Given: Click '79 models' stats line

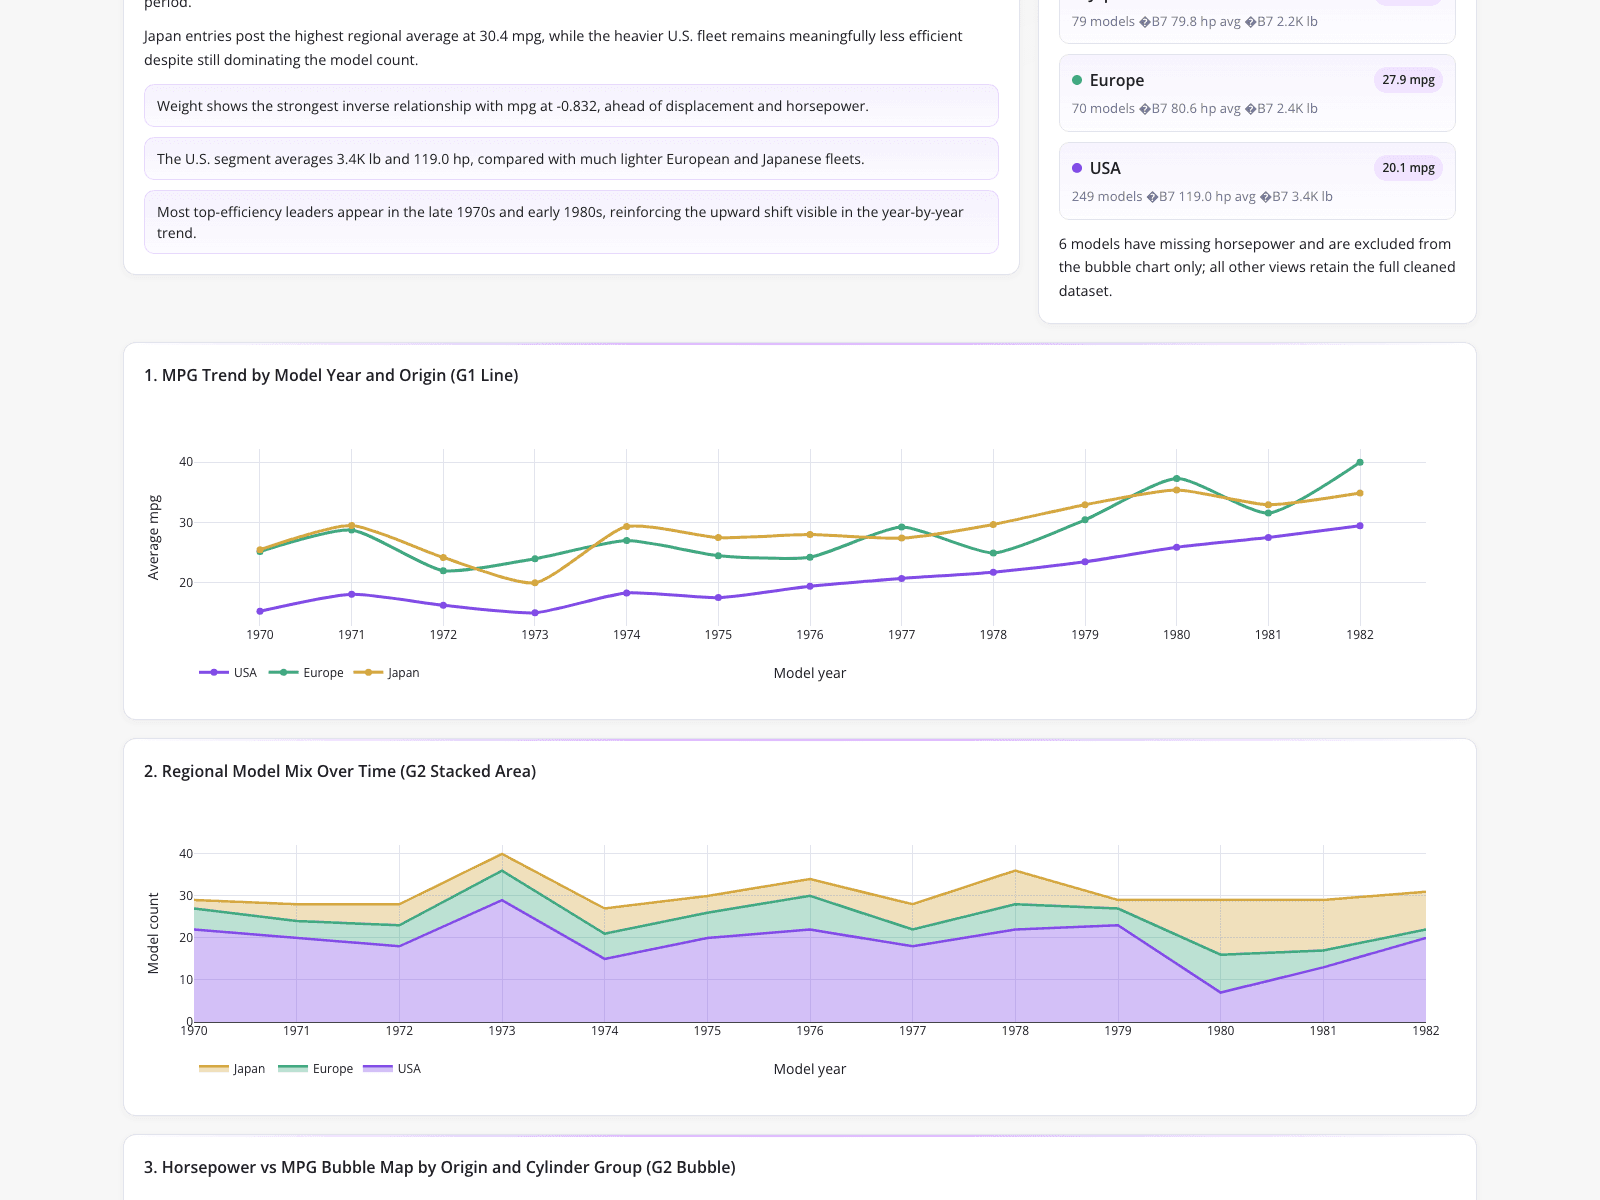Looking at the screenshot, I should [x=1195, y=21].
